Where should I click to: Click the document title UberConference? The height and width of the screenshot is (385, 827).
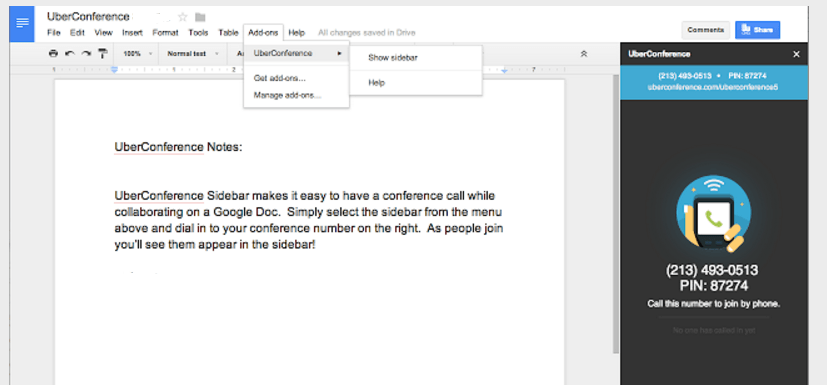(88, 17)
